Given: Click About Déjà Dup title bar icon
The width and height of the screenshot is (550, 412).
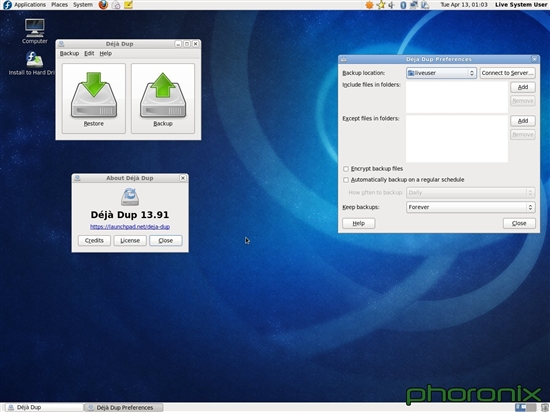Looking at the screenshot, I should coord(78,178).
